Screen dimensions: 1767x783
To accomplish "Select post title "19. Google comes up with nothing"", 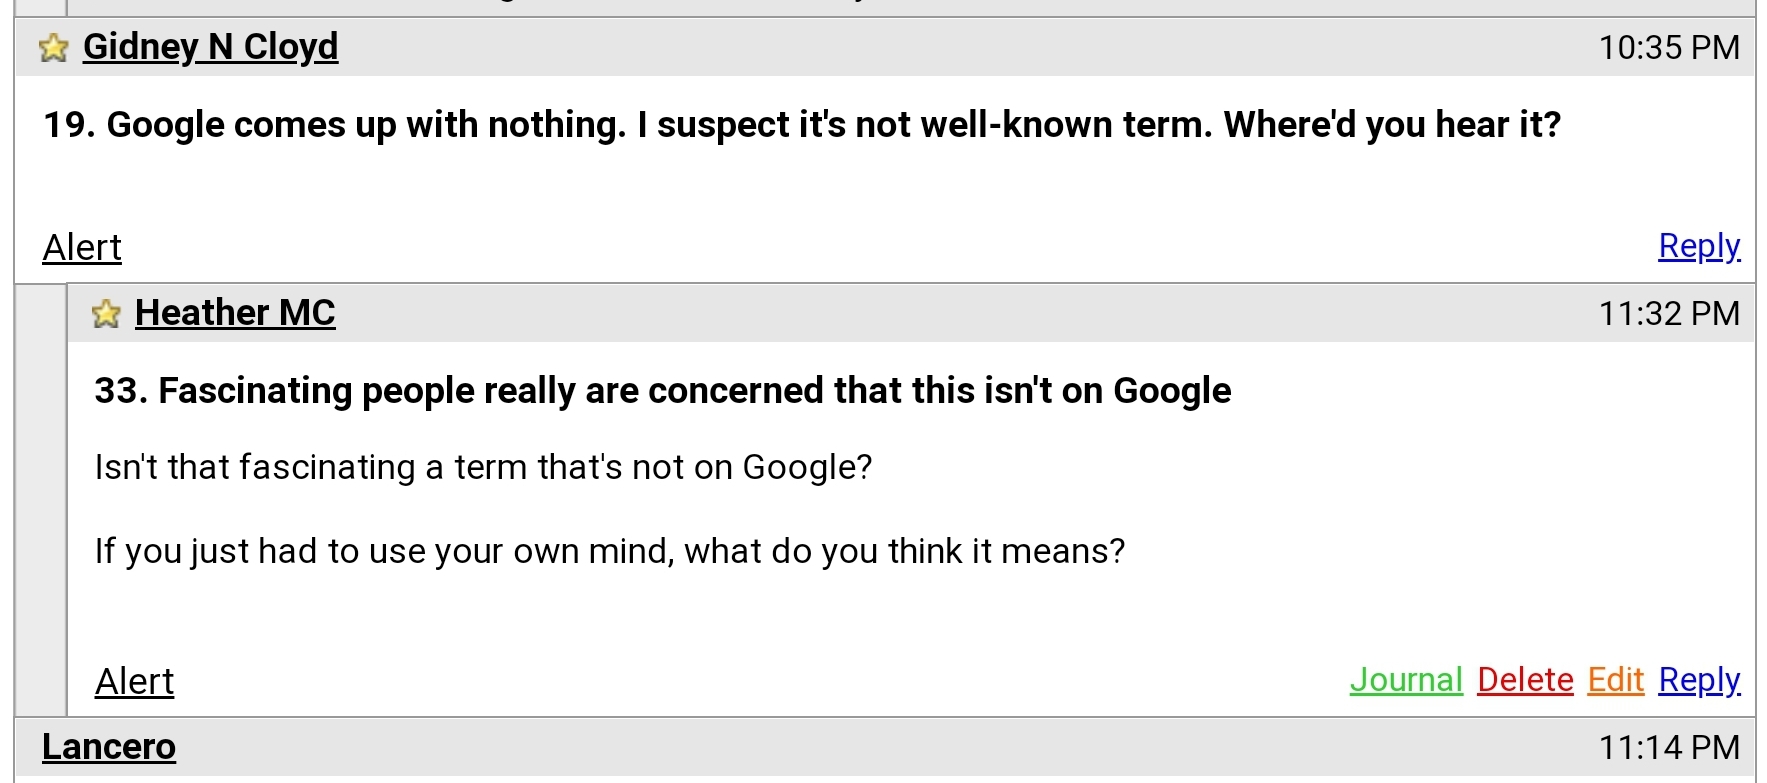I will (x=801, y=125).
